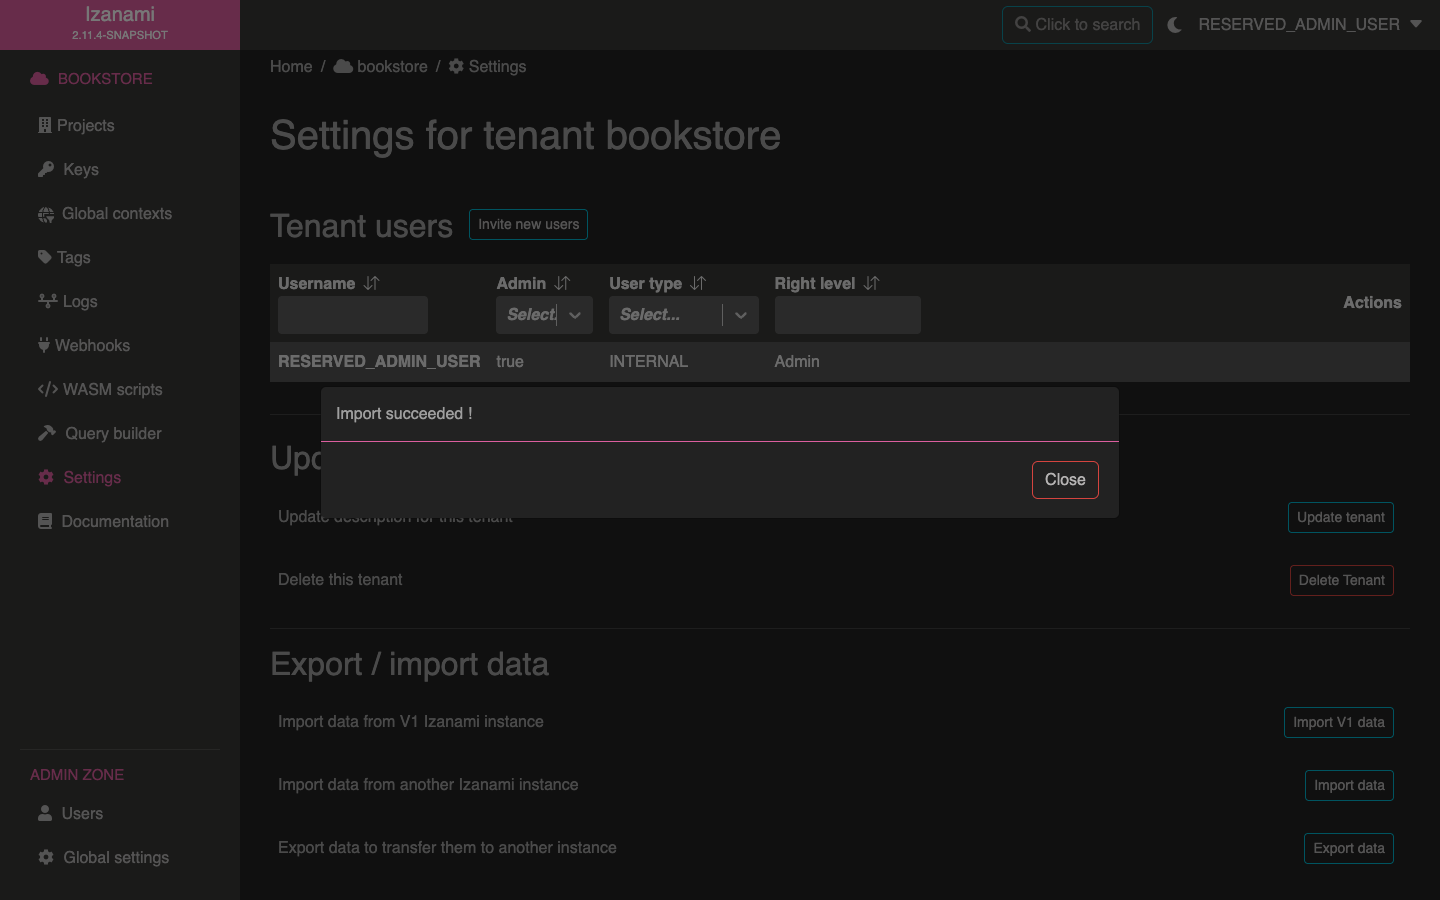Sort table by Admin column icon
This screenshot has width=1440, height=900.
point(563,284)
